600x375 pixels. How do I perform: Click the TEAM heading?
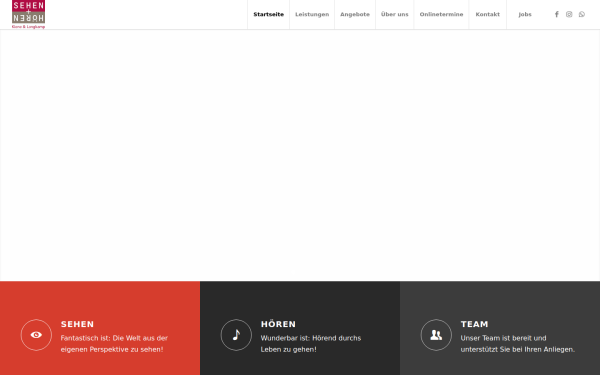(x=474, y=324)
